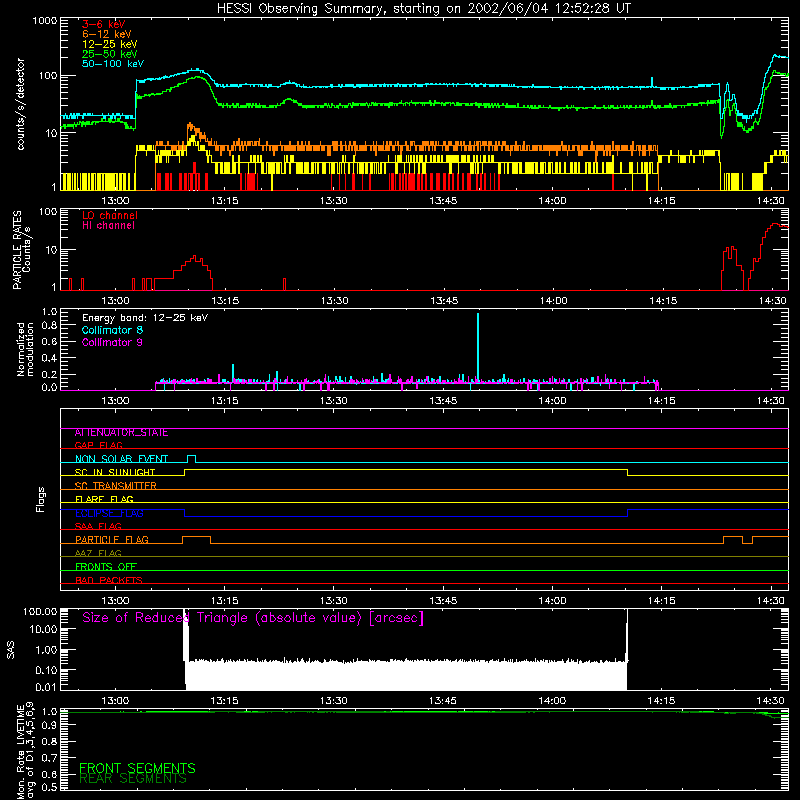Click the 13:00 tick under SAS panel
Screen dimensions: 800x800
(115, 701)
